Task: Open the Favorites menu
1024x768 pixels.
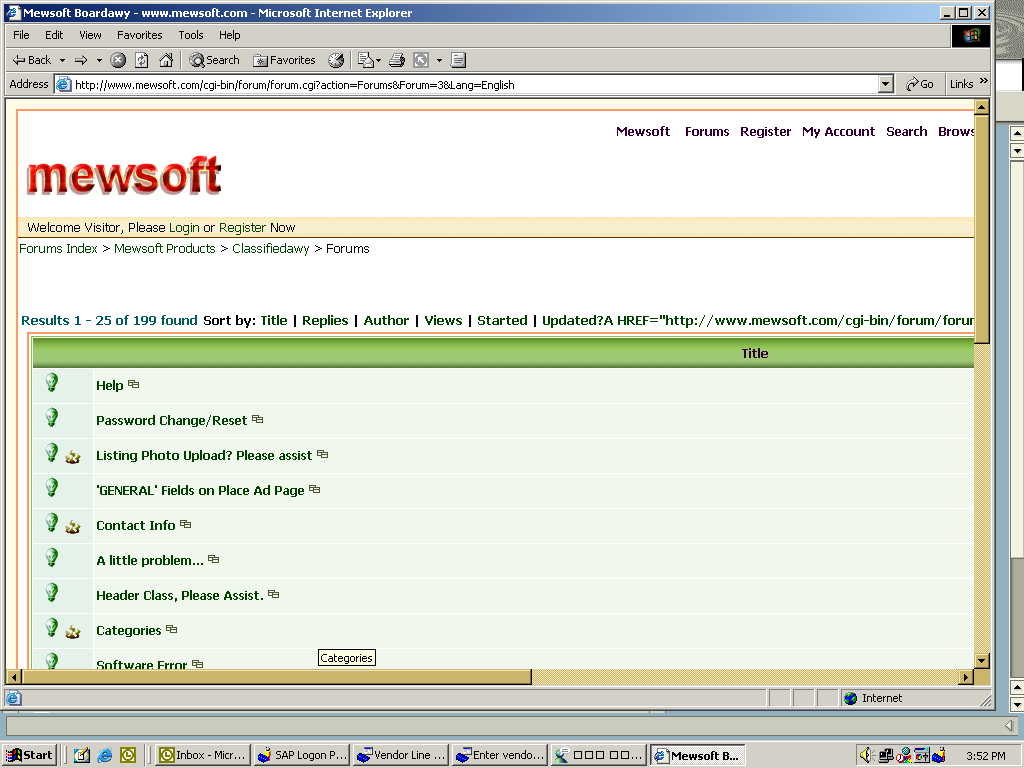Action: (x=140, y=35)
